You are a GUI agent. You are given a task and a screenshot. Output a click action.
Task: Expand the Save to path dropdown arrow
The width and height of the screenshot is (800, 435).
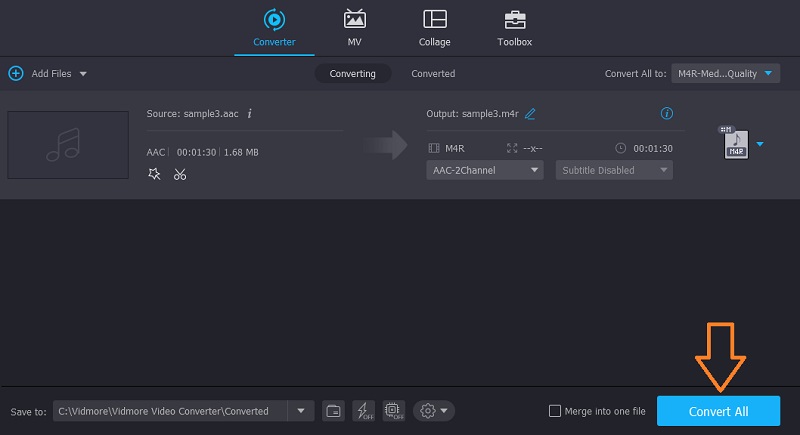tap(301, 411)
